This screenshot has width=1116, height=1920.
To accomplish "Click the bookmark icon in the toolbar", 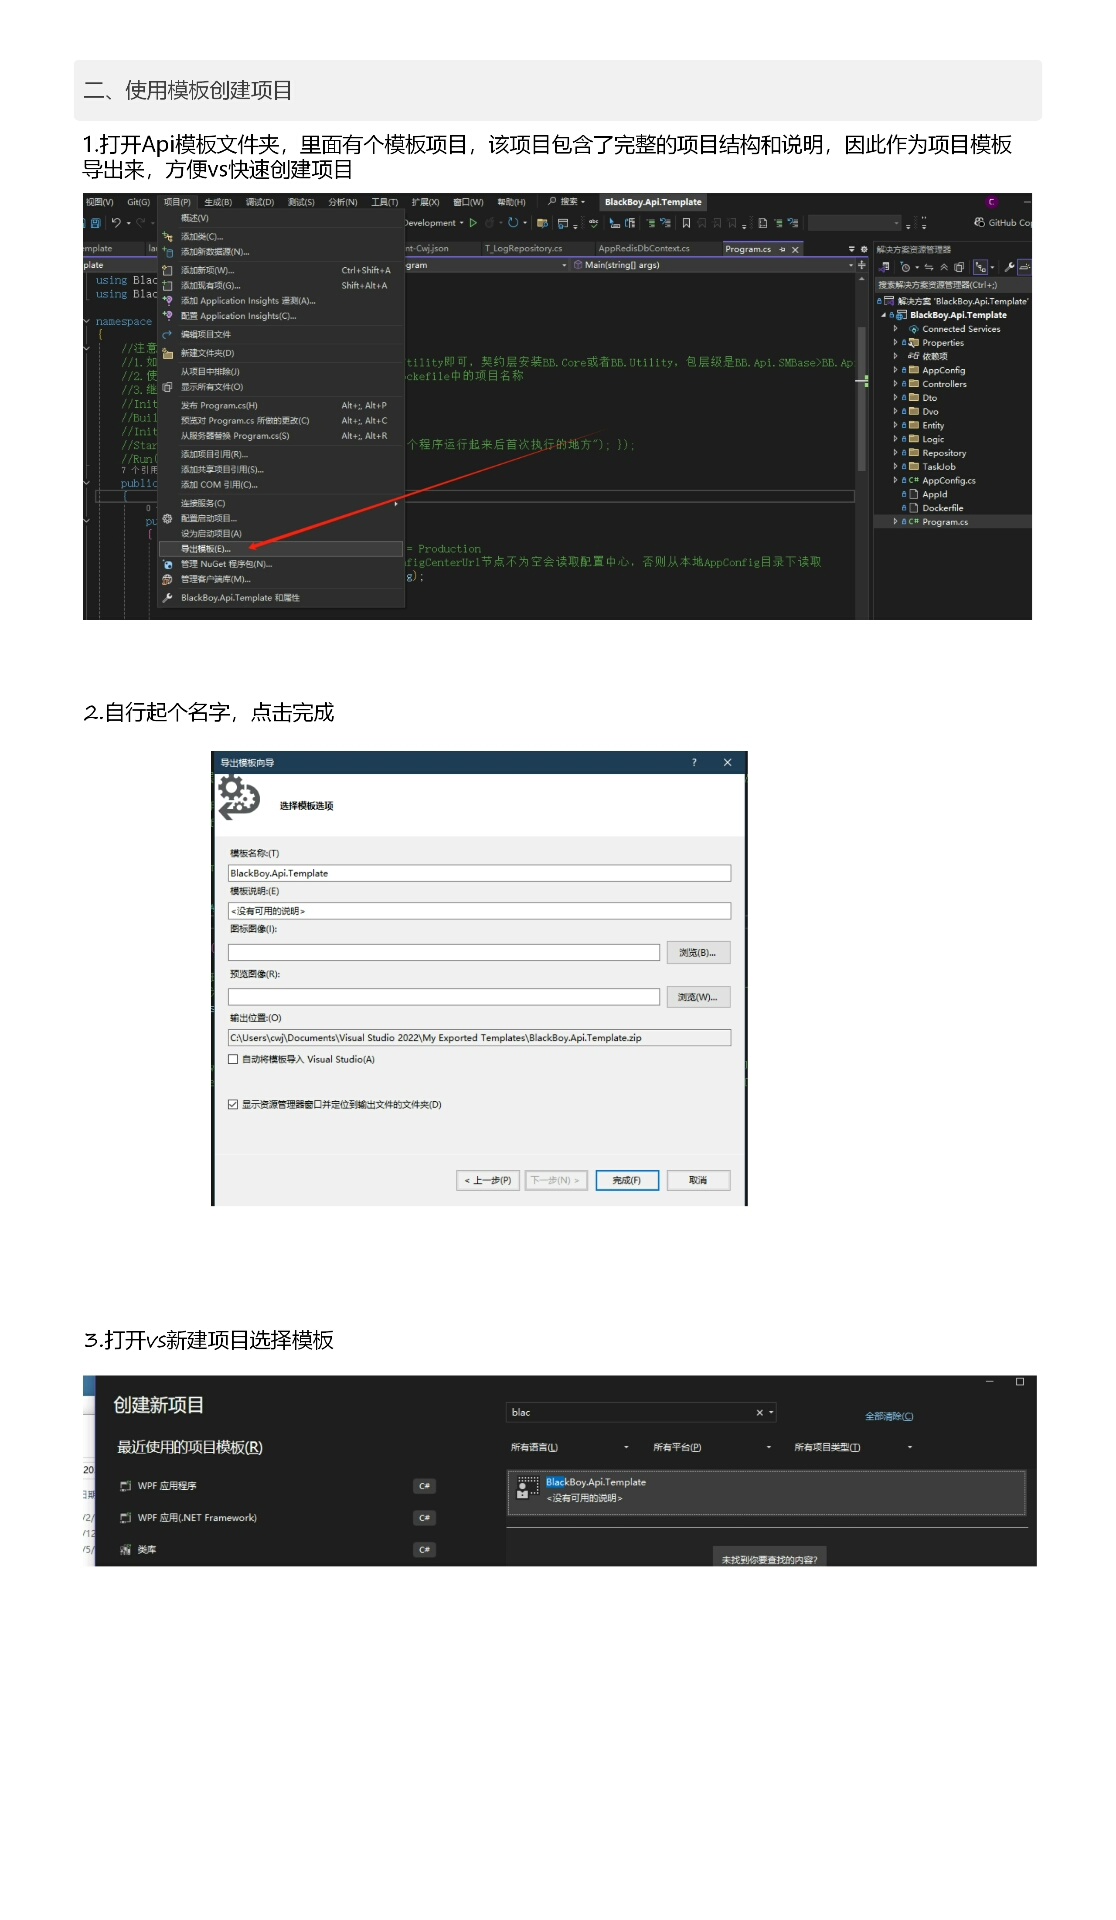I will [x=686, y=223].
